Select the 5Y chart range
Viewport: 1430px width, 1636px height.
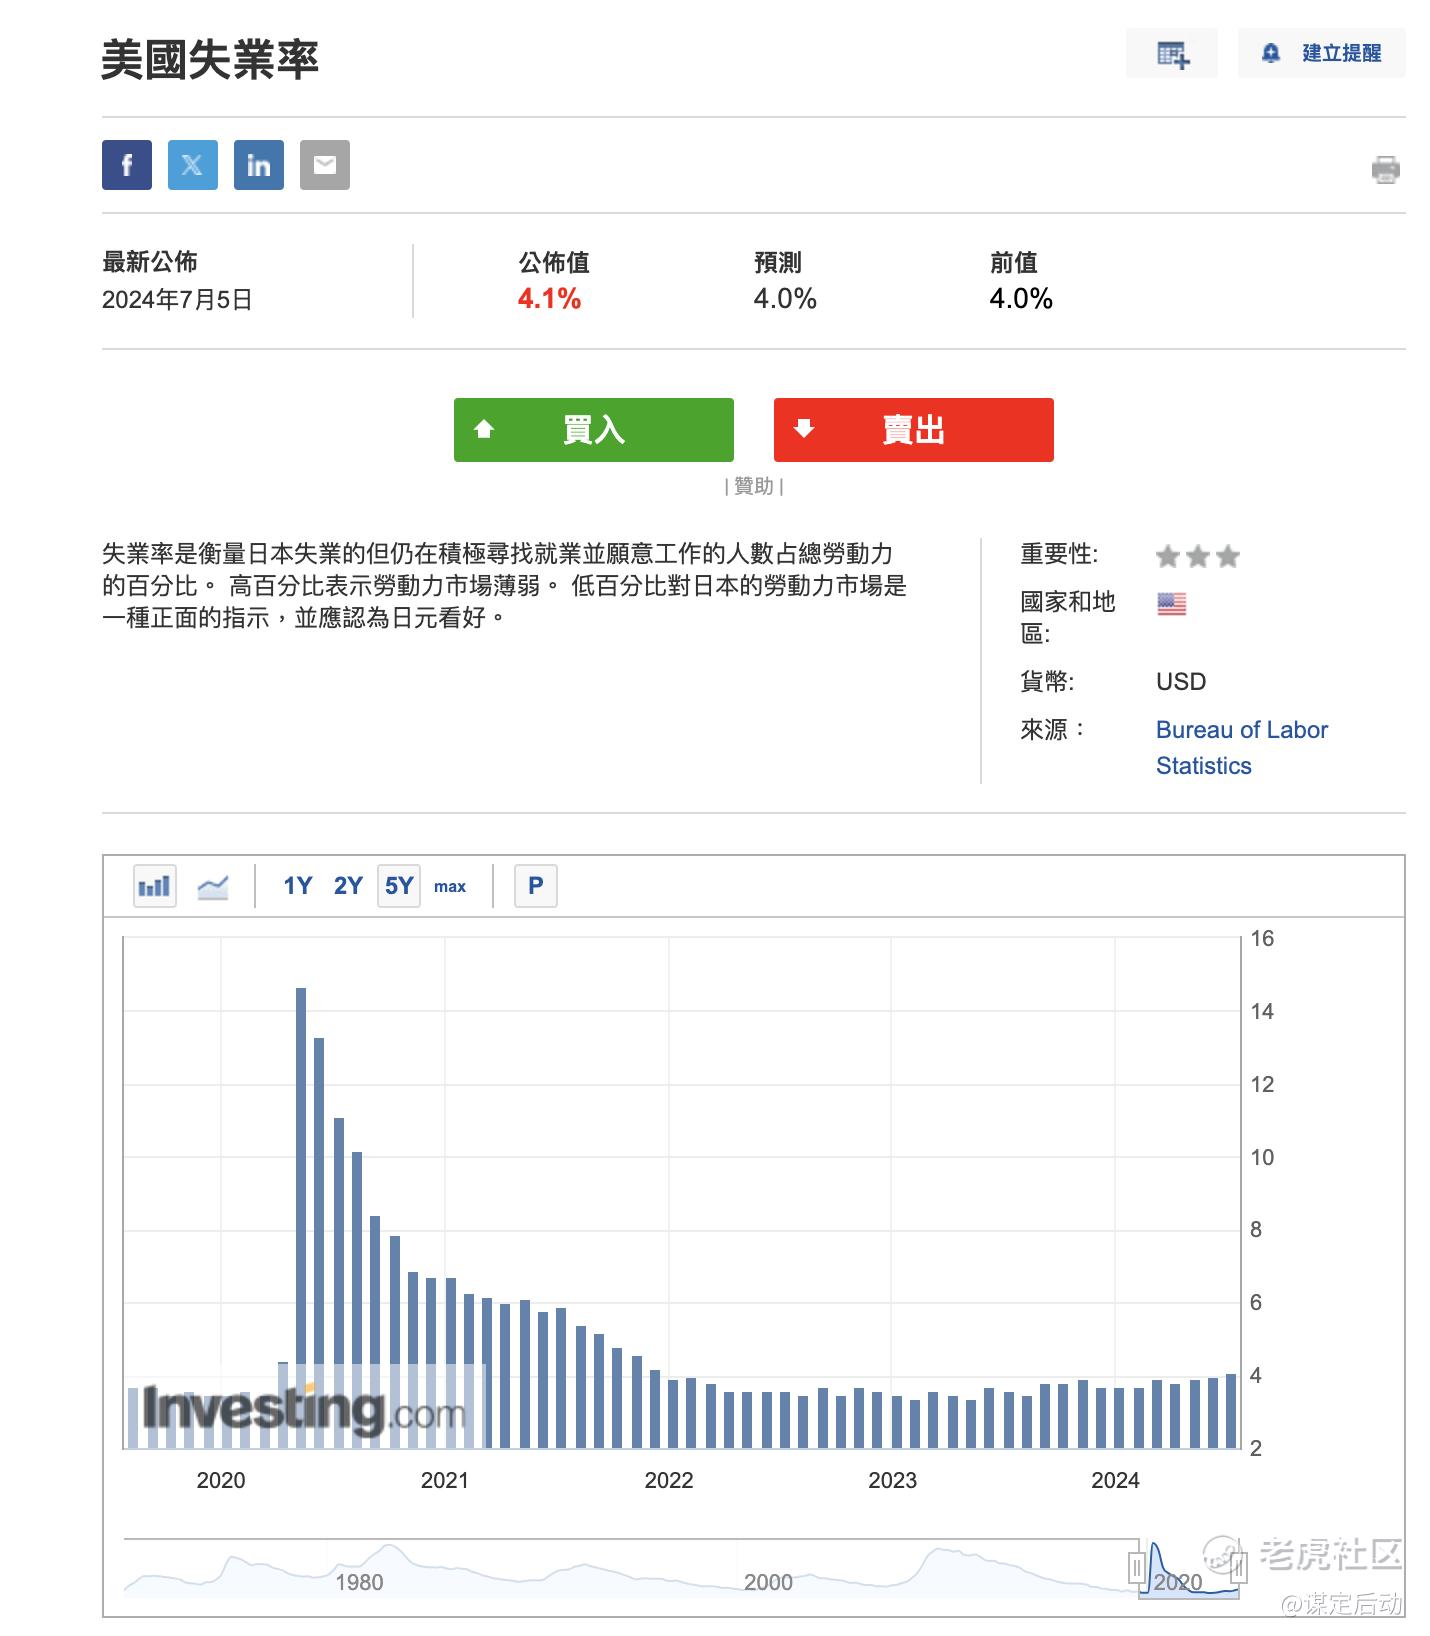(x=399, y=886)
